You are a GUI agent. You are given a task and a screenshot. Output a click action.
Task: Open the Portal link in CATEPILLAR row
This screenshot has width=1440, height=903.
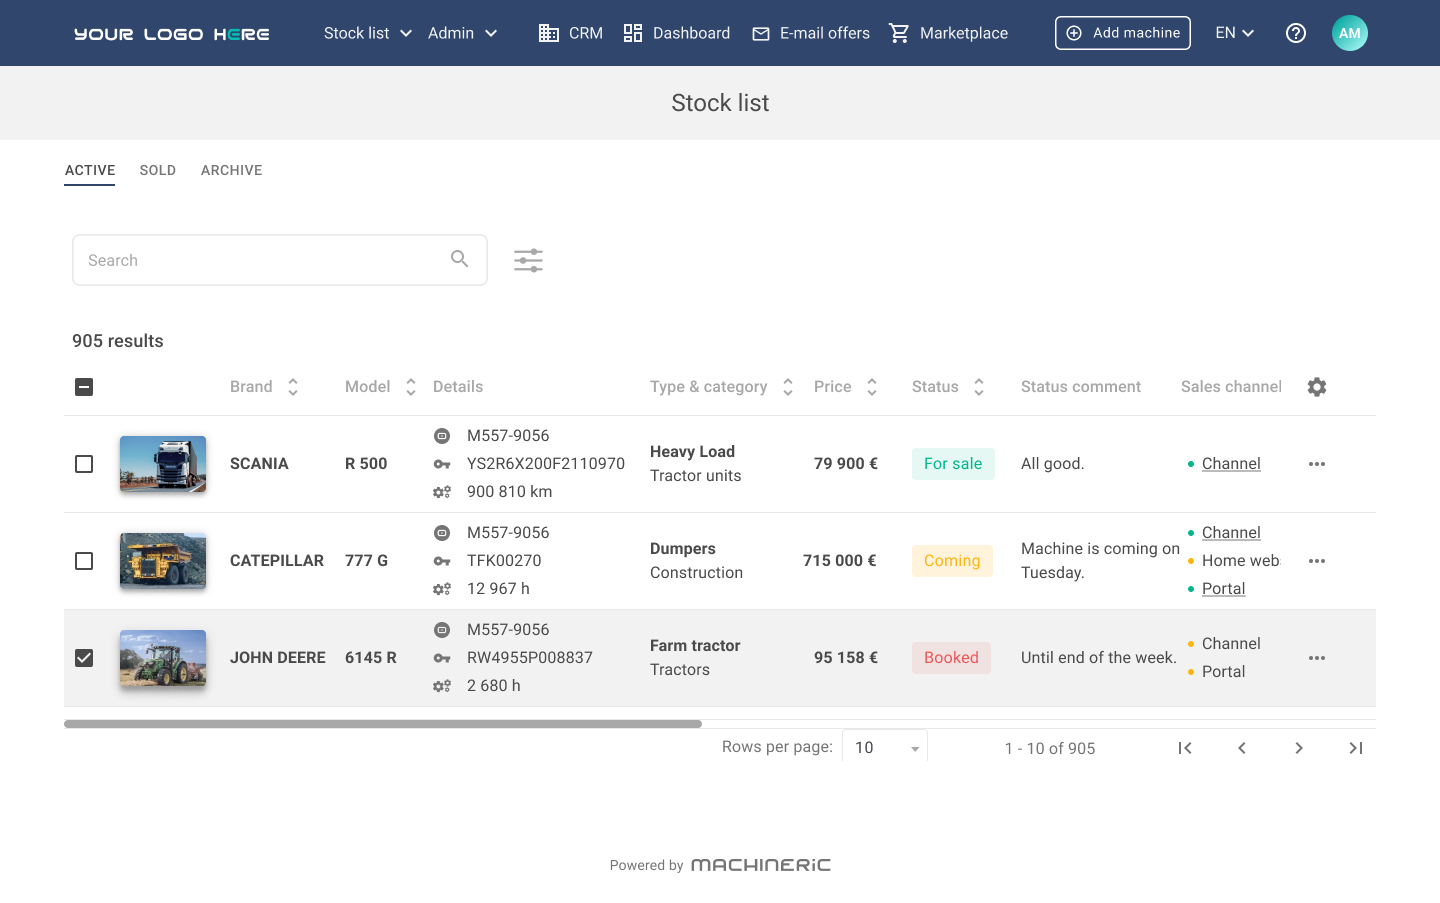pyautogui.click(x=1223, y=589)
